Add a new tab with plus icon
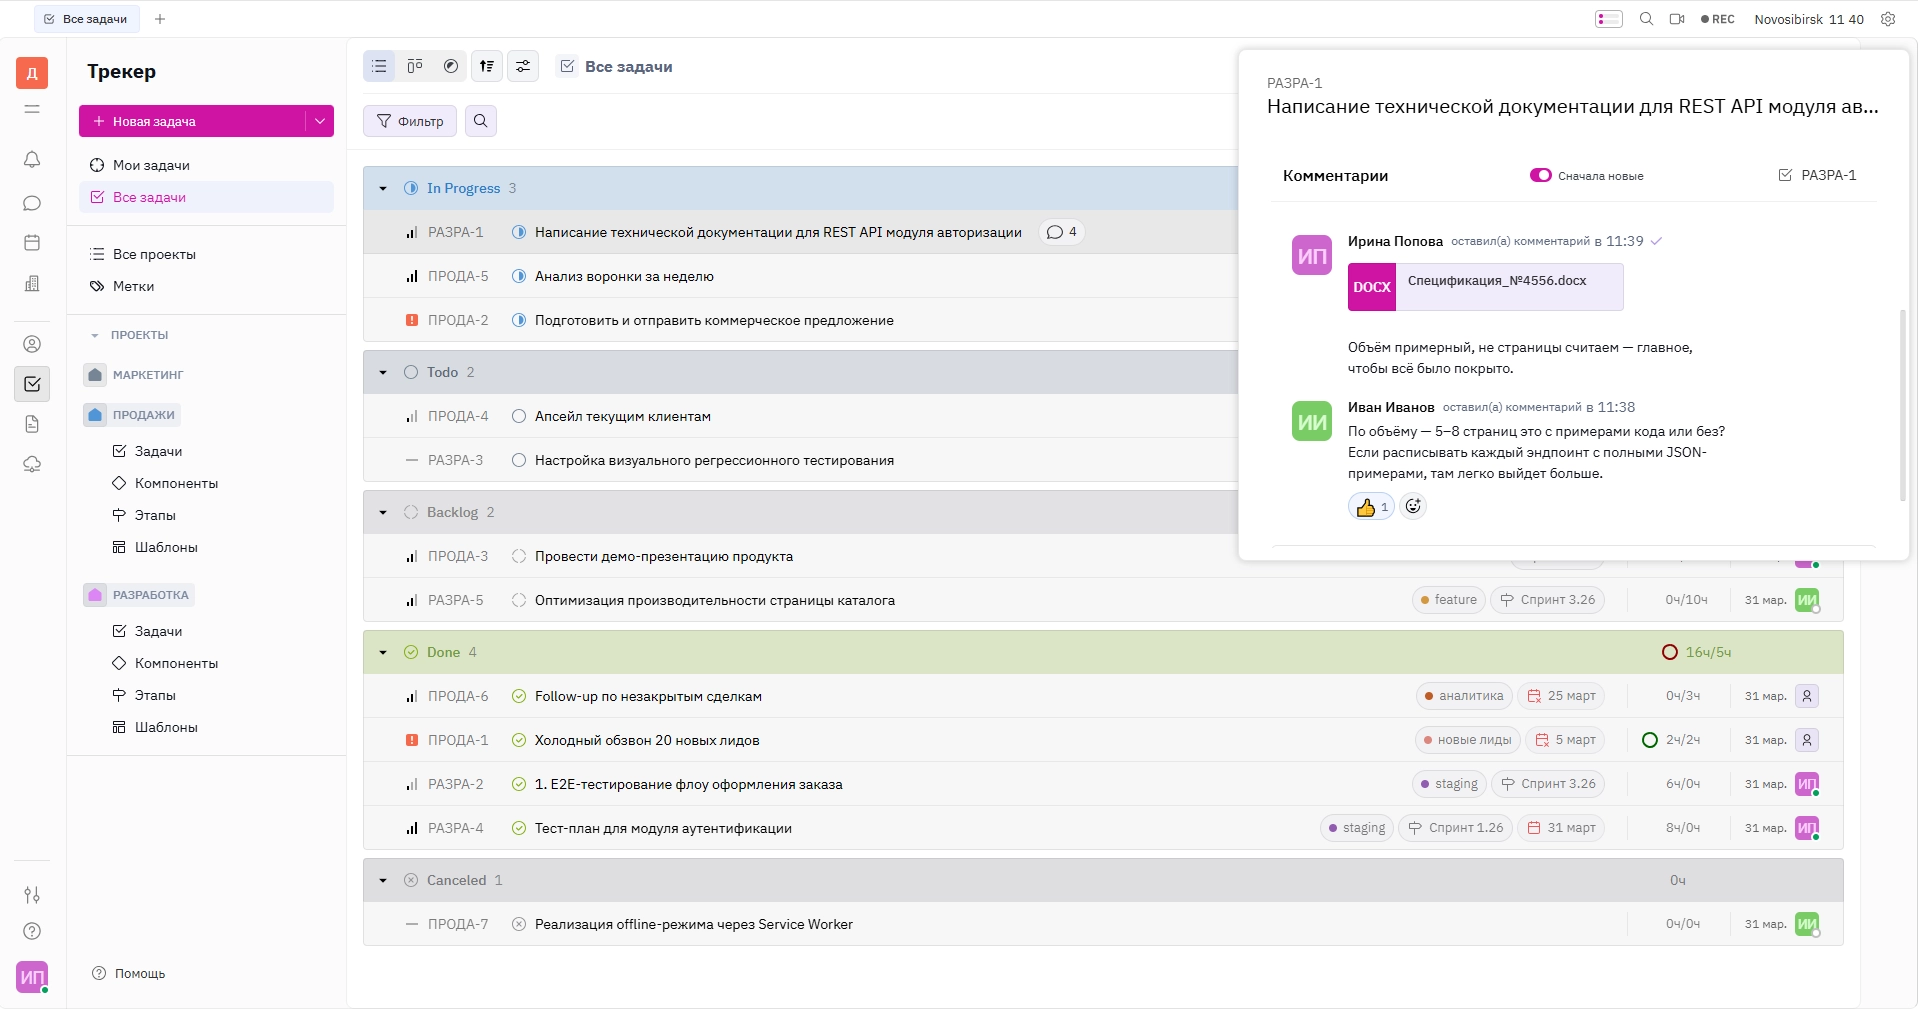The width and height of the screenshot is (1918, 1009). (x=160, y=19)
